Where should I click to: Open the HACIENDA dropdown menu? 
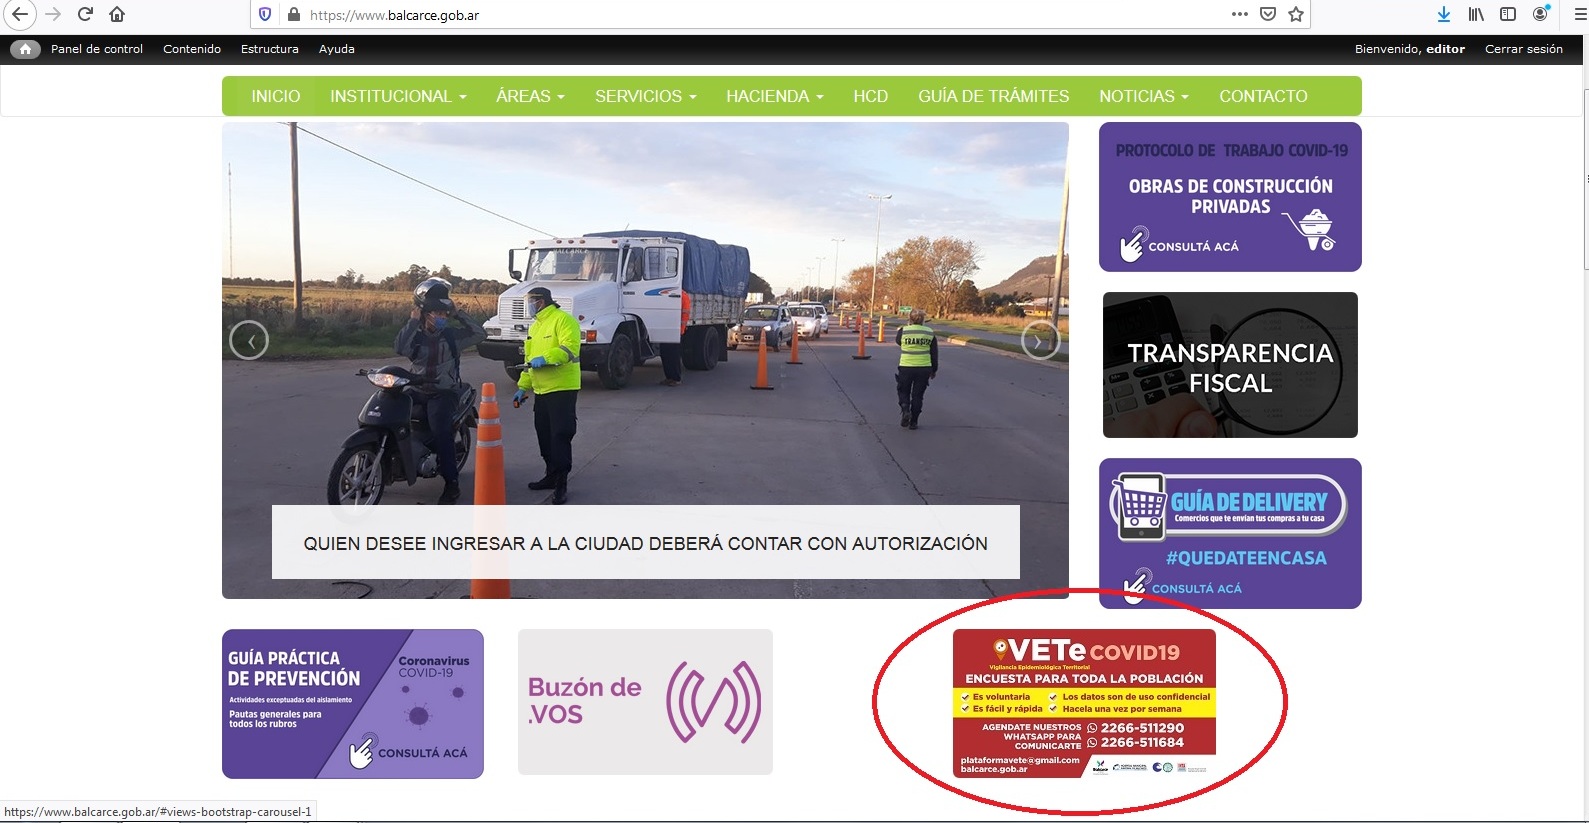coord(774,96)
